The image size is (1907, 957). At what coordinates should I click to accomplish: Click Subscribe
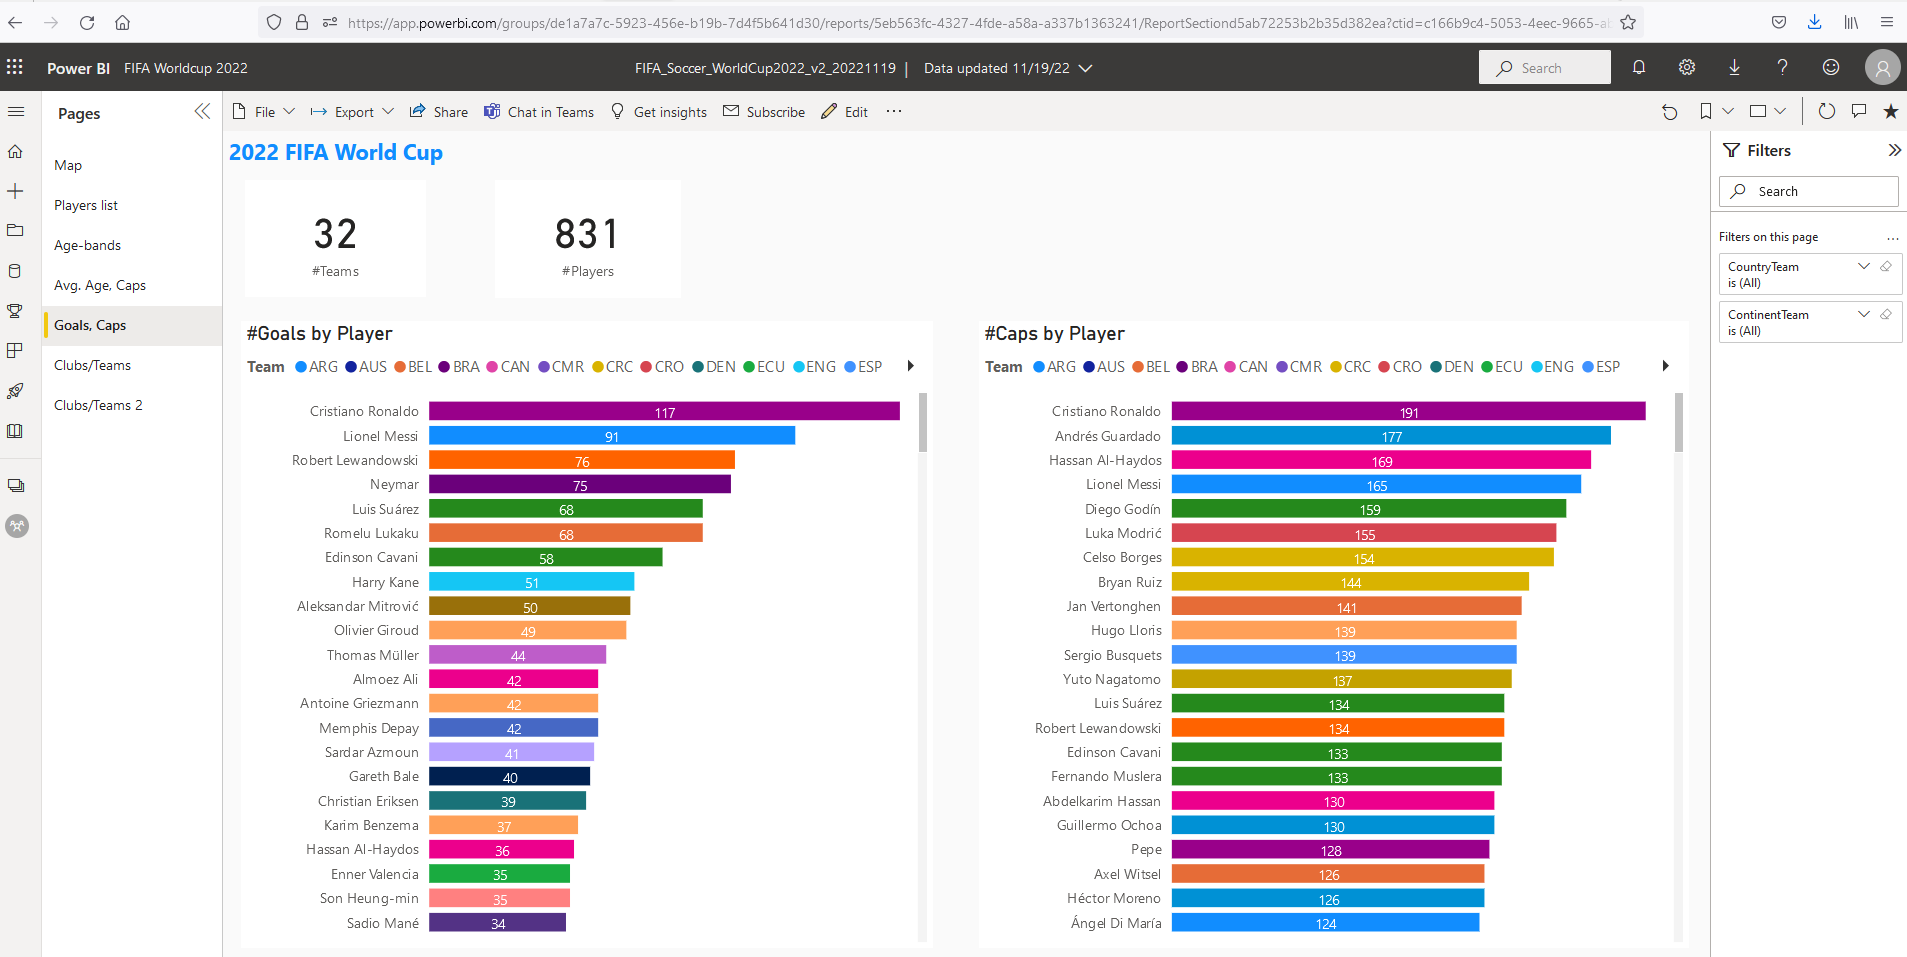[764, 112]
